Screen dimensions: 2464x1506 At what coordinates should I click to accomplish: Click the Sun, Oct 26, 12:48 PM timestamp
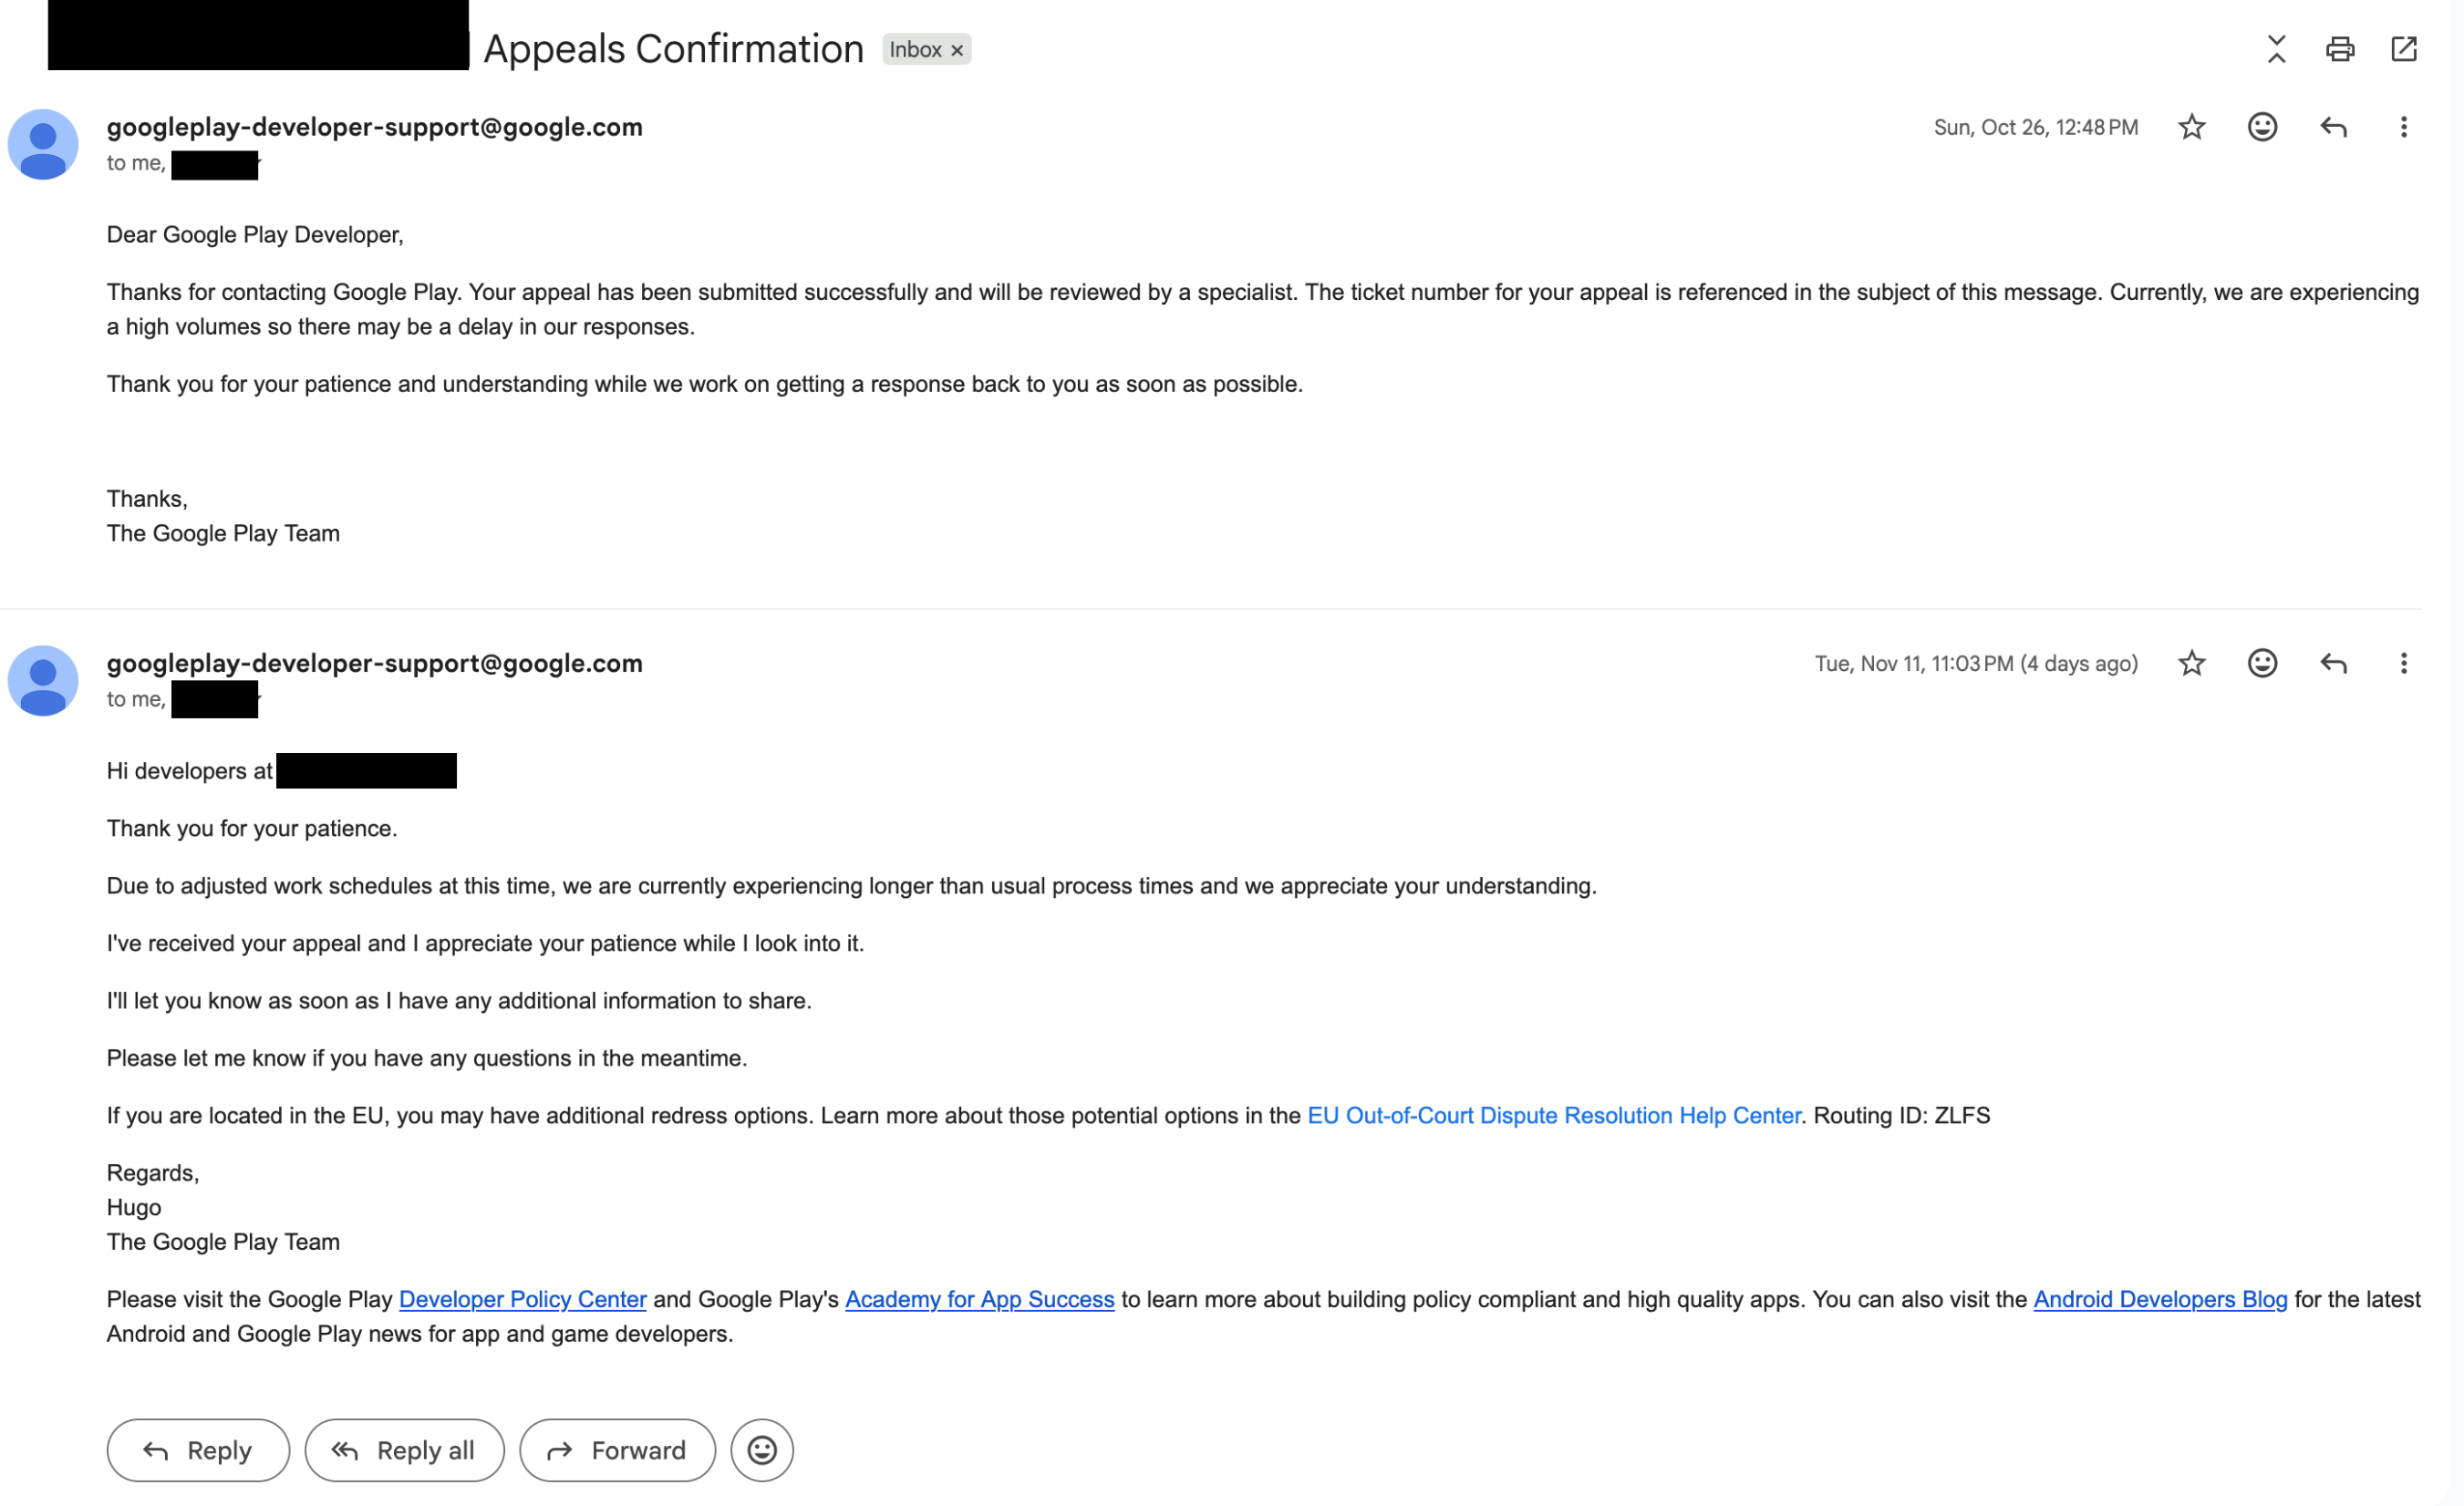click(2036, 127)
